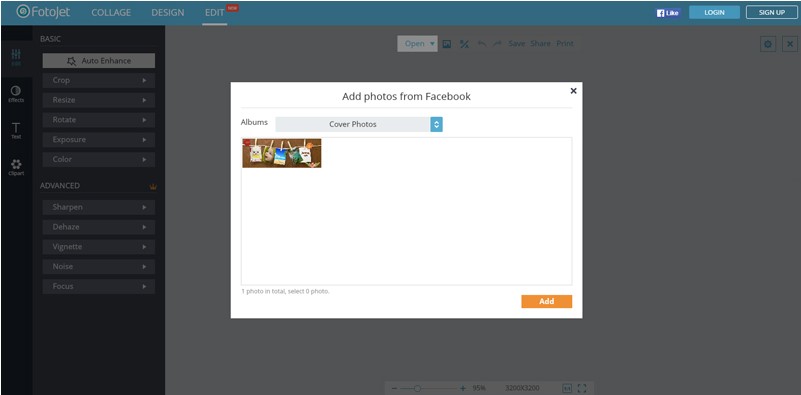Select the Text tool in sidebar
Screen dimensions: 801x395
pyautogui.click(x=16, y=131)
